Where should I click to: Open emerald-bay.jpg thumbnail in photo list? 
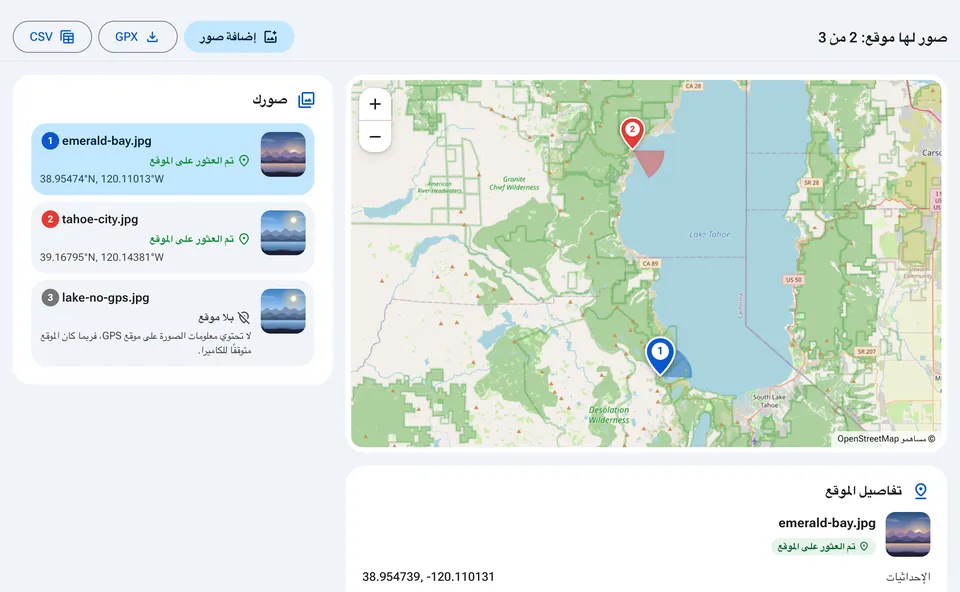coord(283,154)
